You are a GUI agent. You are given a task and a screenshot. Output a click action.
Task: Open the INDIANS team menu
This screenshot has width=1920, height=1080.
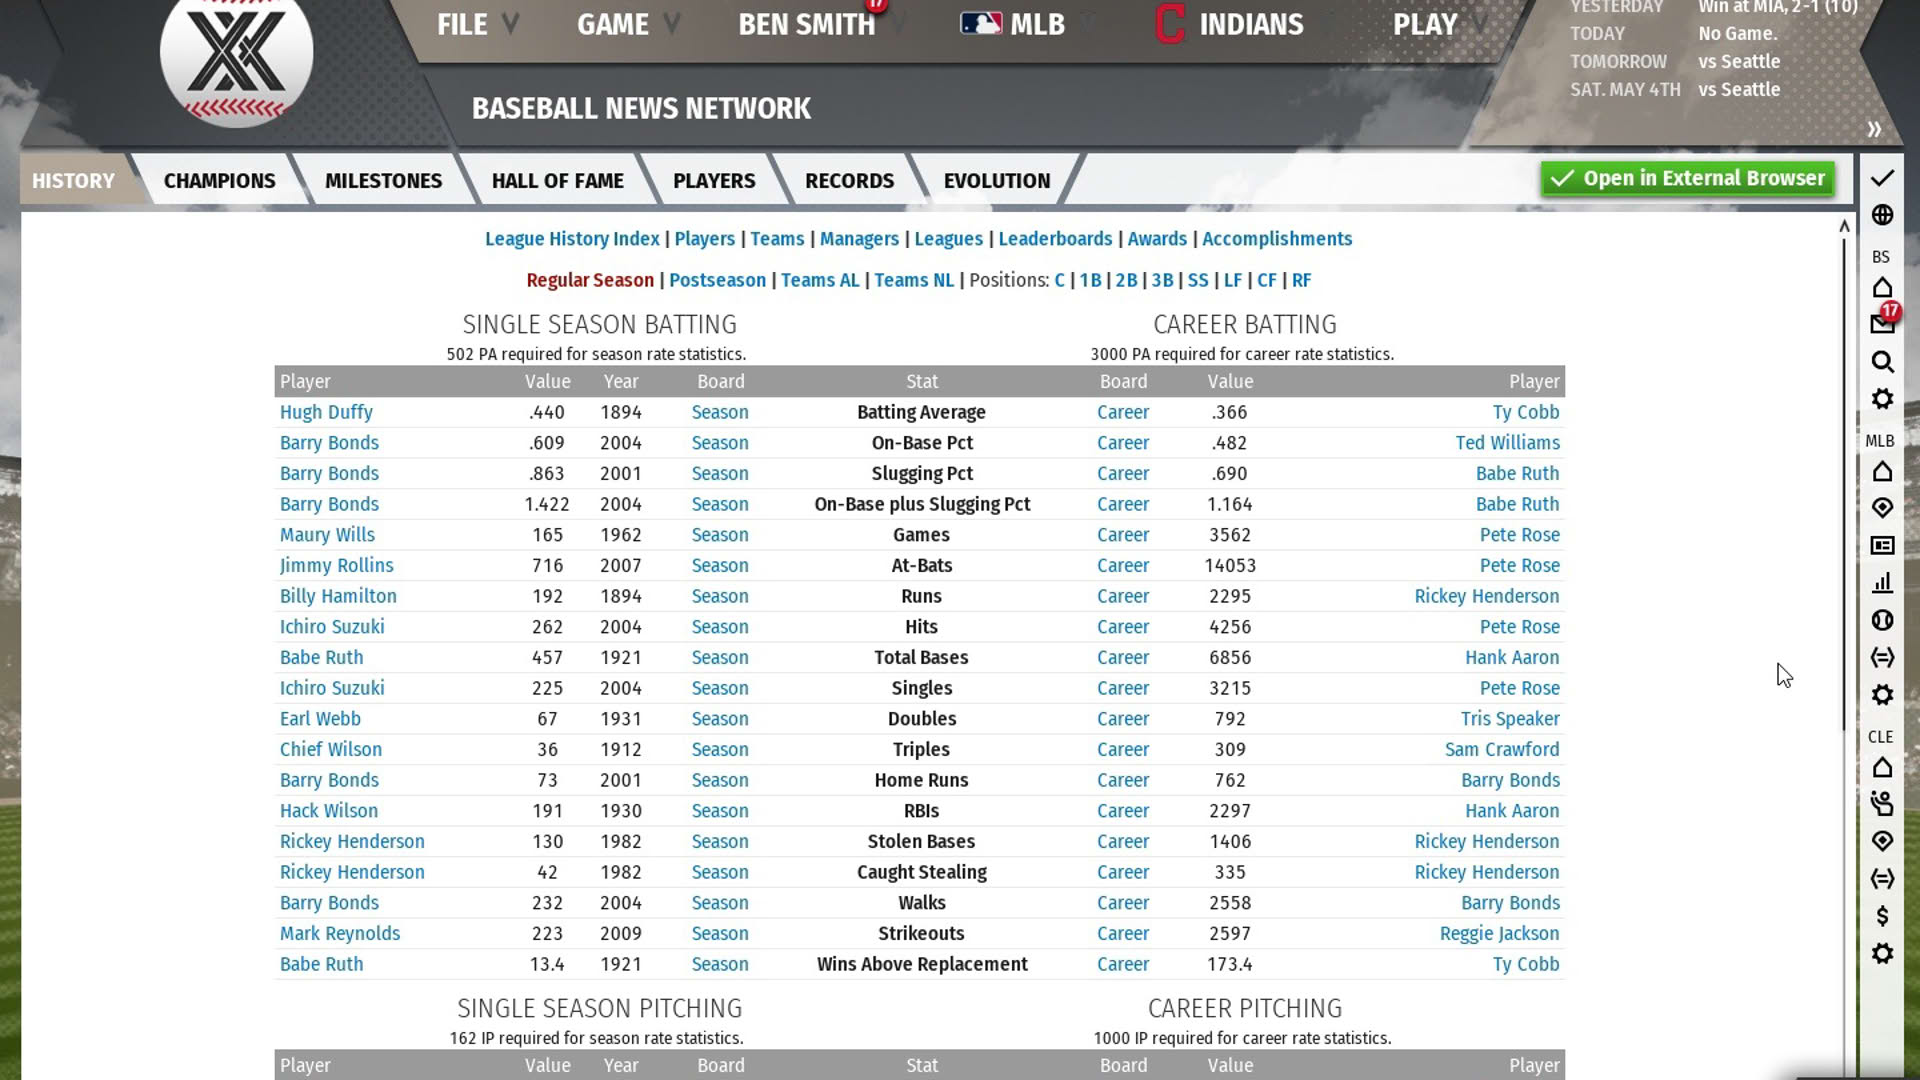[1230, 24]
